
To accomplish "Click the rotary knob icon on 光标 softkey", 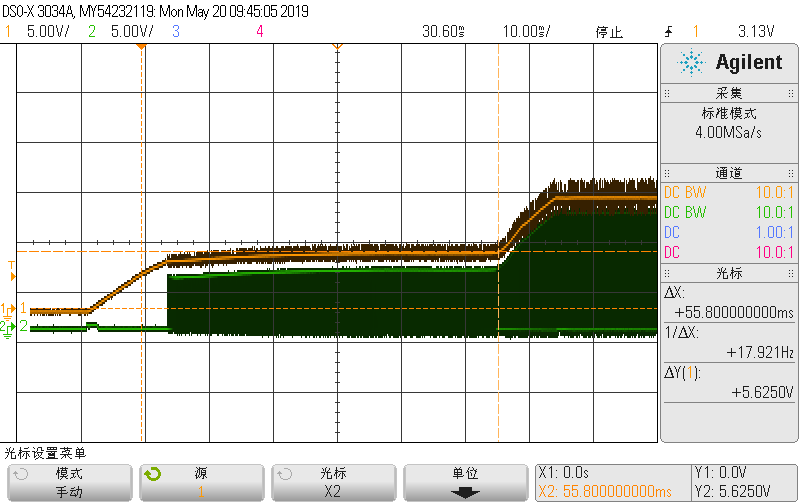I will [284, 474].
